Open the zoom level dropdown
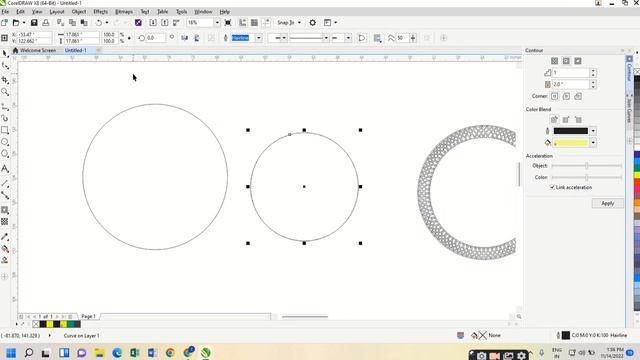The height and width of the screenshot is (360, 640). [217, 22]
